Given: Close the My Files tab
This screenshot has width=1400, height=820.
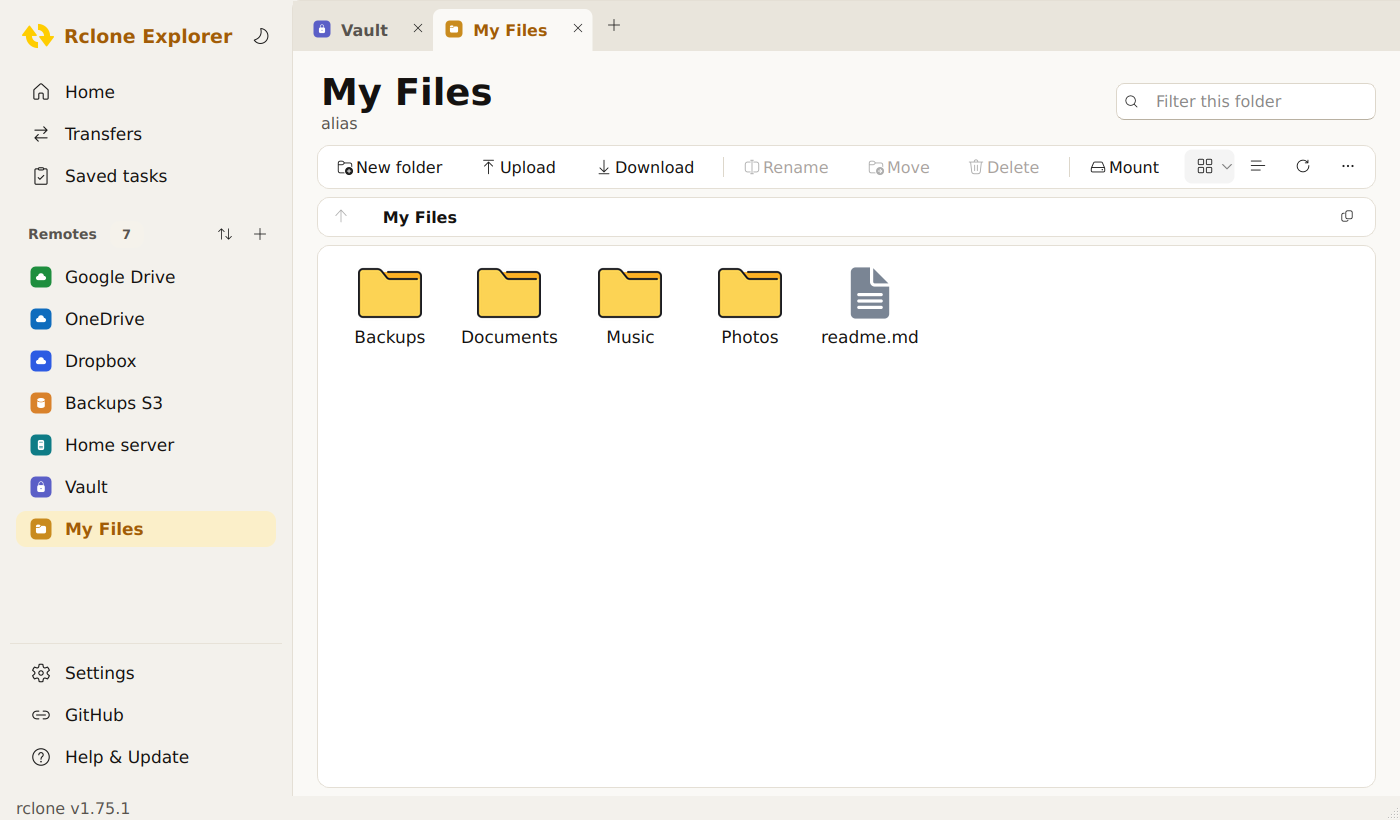Looking at the screenshot, I should [x=578, y=29].
